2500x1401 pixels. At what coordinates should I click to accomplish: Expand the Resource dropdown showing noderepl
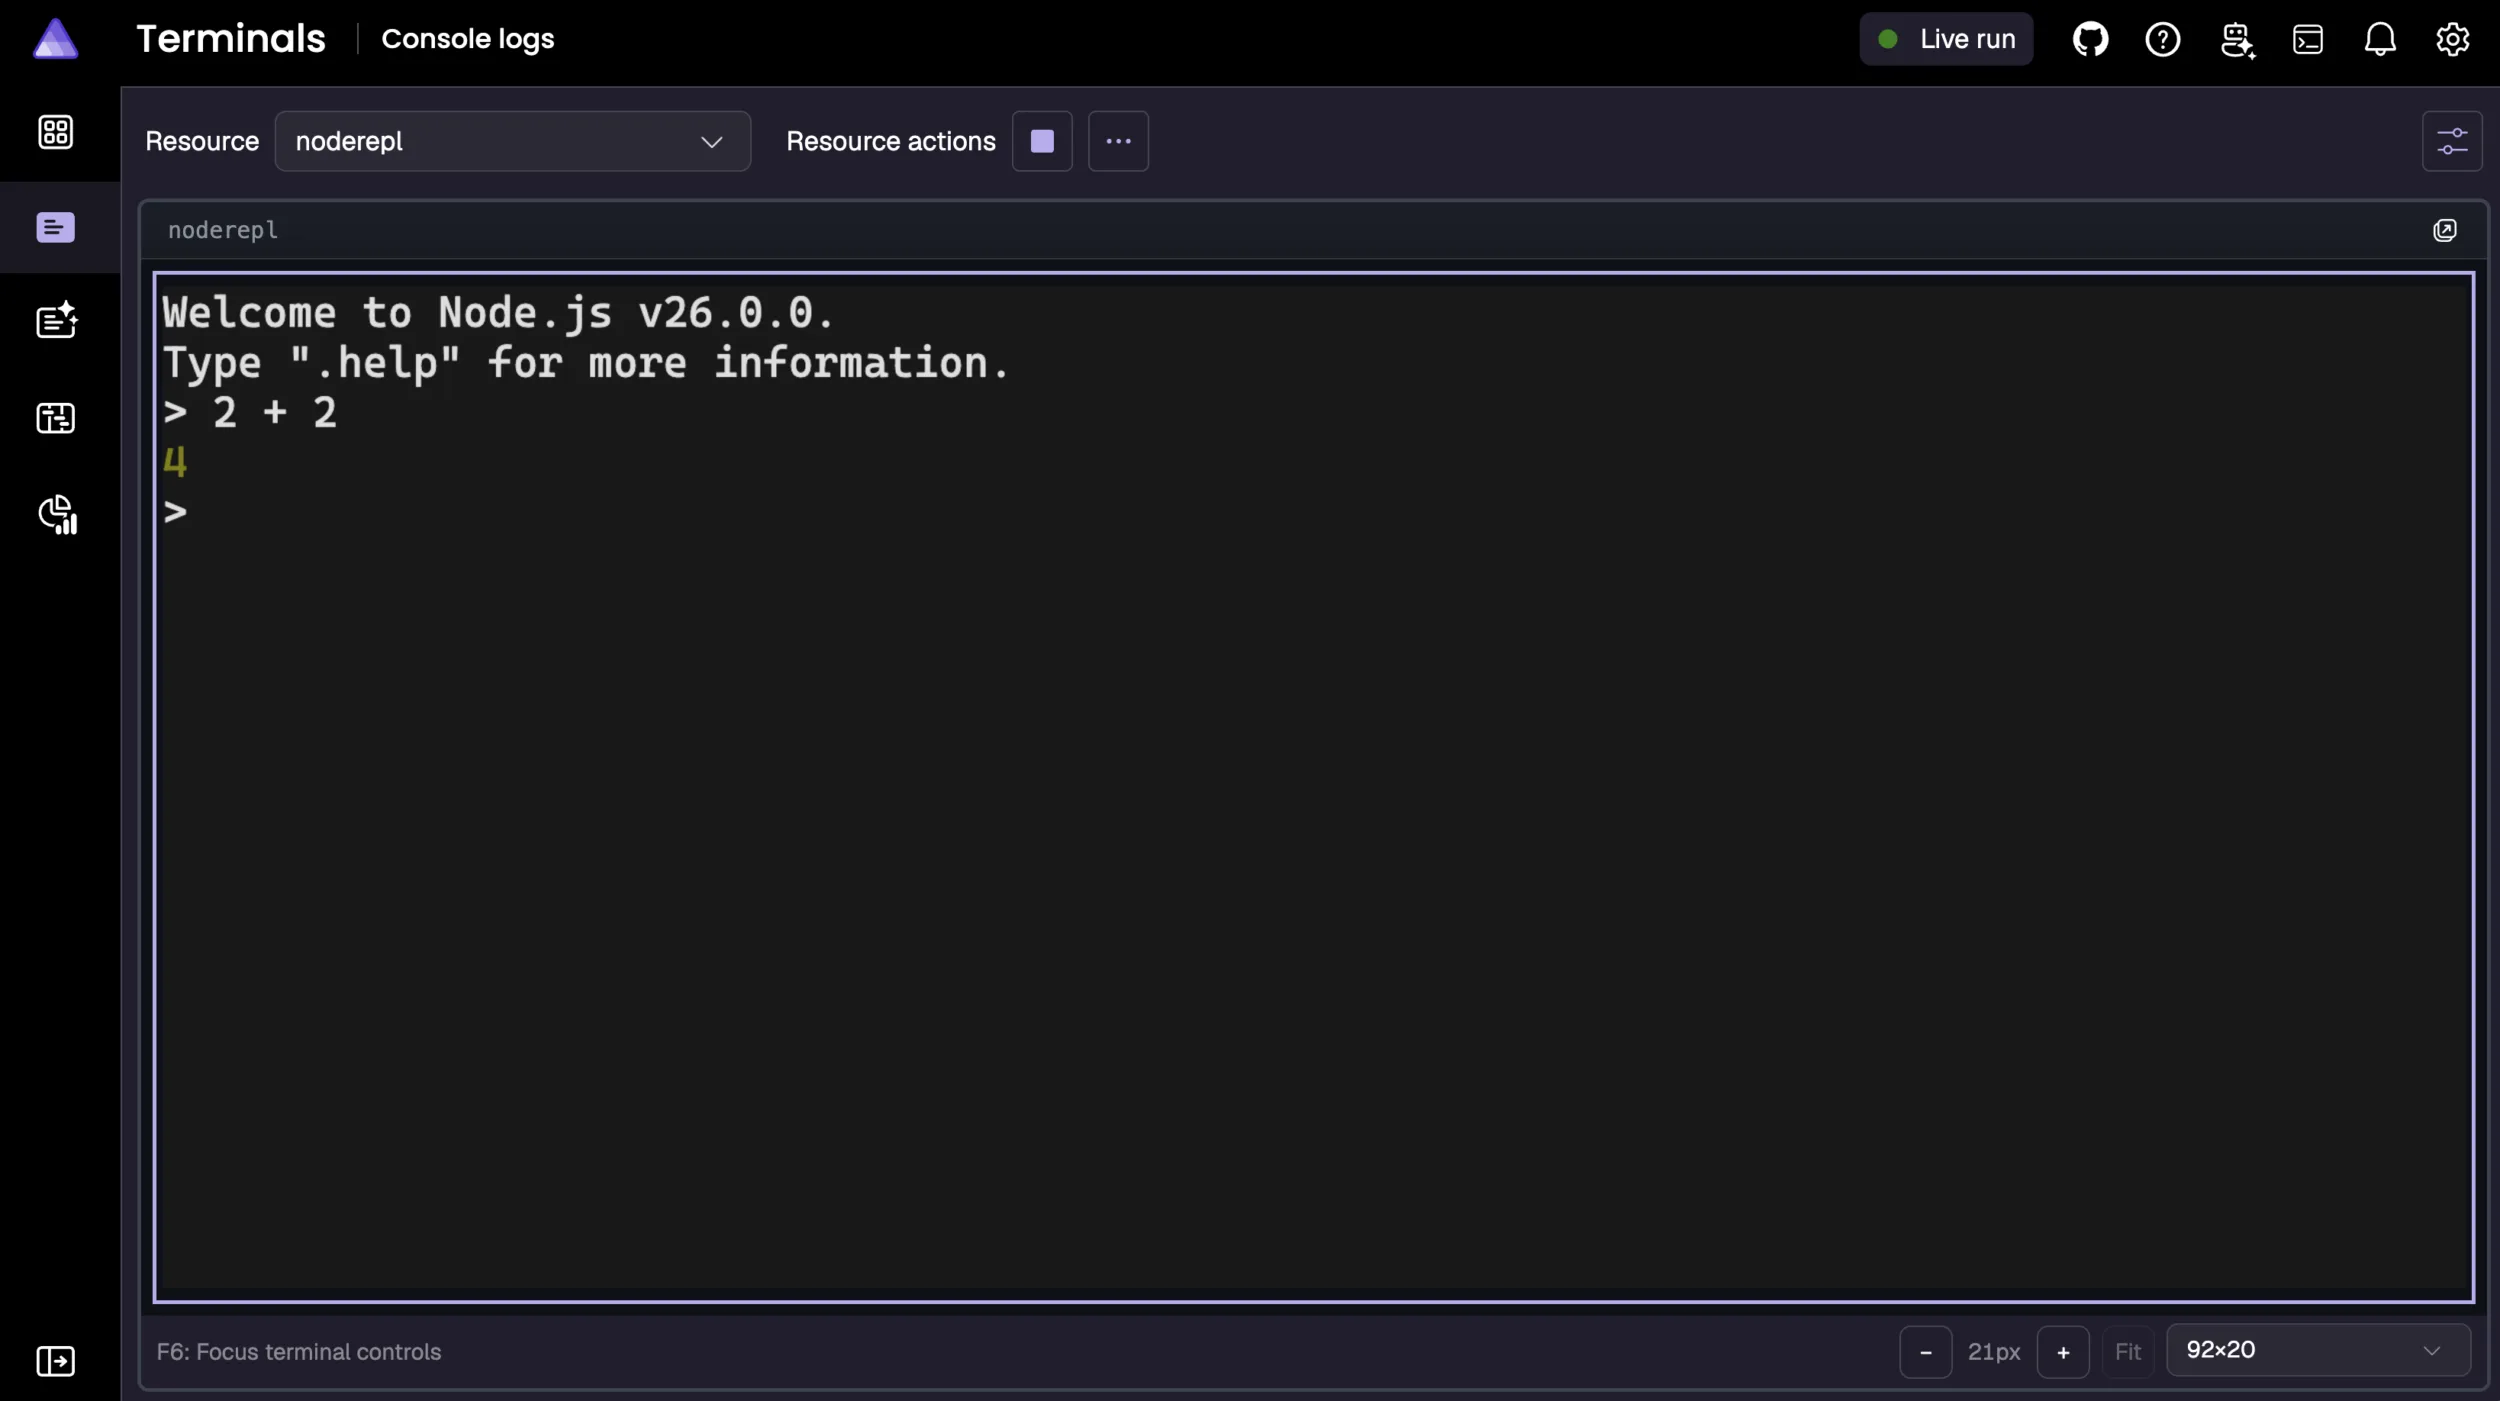coord(512,141)
